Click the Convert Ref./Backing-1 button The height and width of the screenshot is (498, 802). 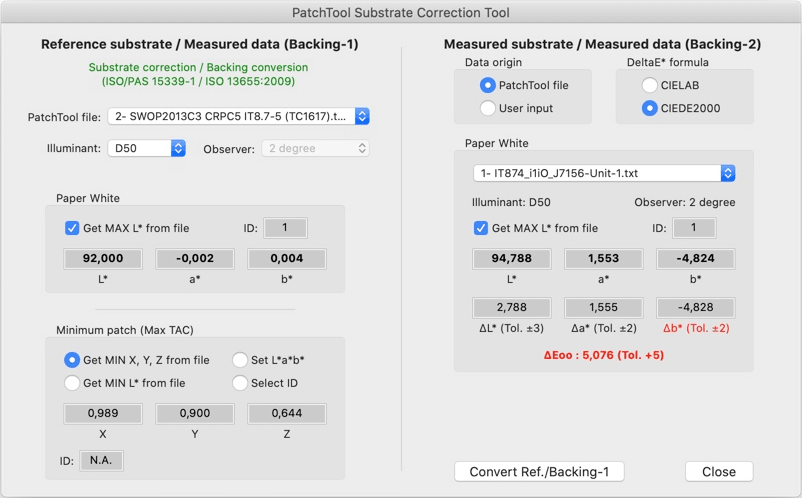point(539,472)
